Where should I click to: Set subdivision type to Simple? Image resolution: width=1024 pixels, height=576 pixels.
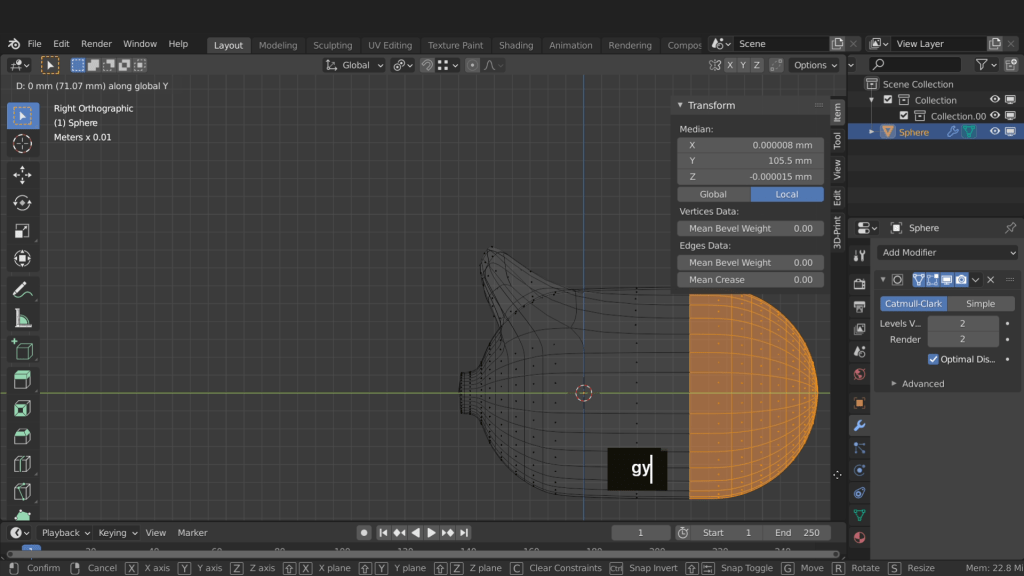(980, 304)
